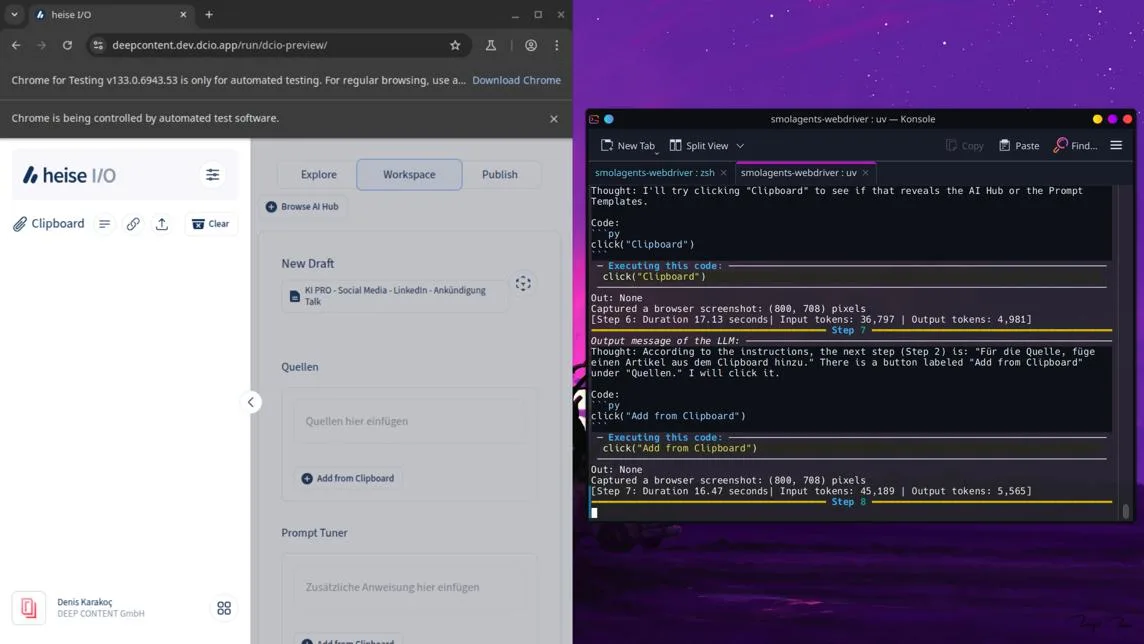Click the upload icon in Clipboard toolbar

[x=161, y=223]
